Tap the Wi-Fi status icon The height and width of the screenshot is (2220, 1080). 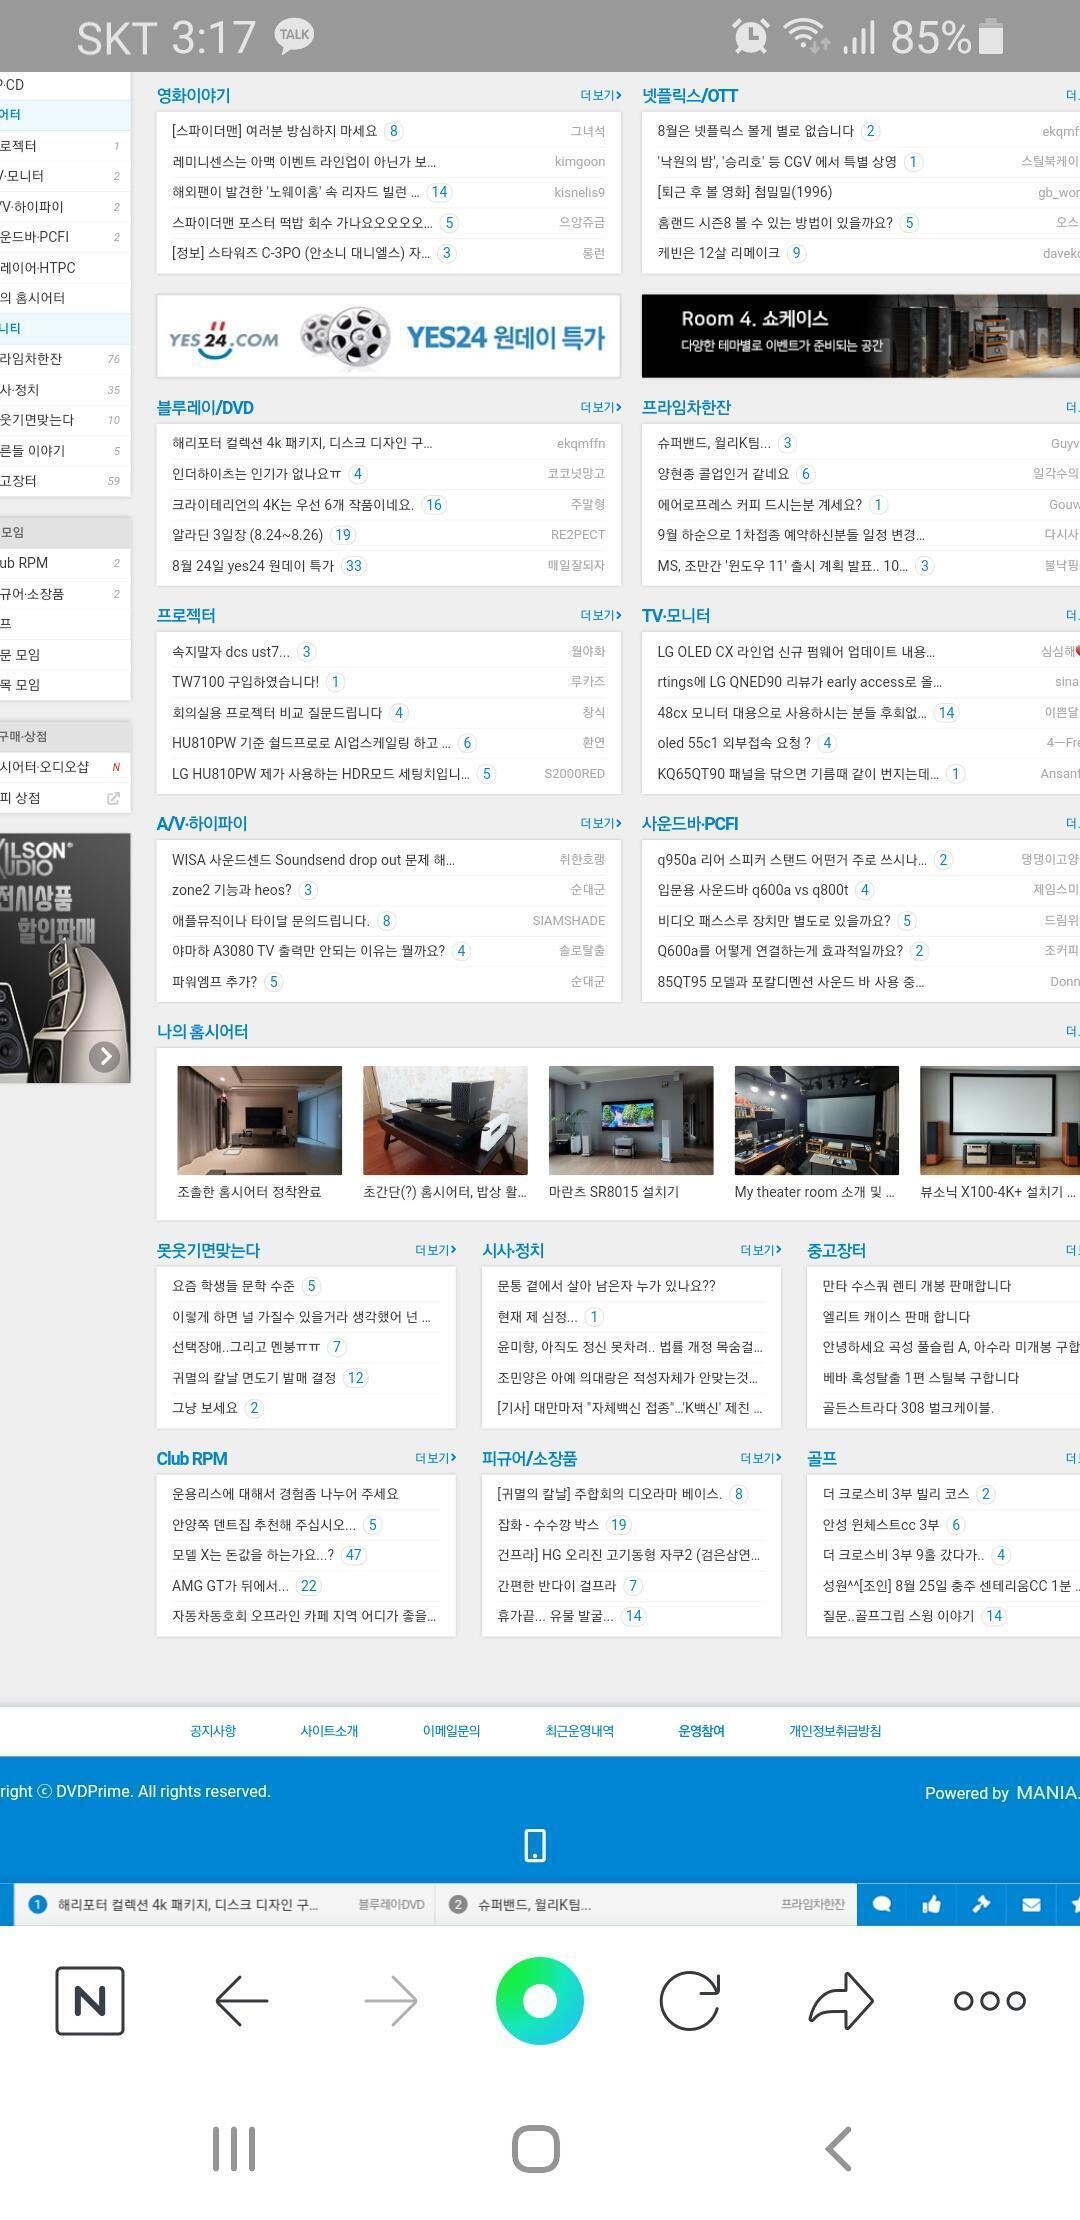pyautogui.click(x=806, y=36)
